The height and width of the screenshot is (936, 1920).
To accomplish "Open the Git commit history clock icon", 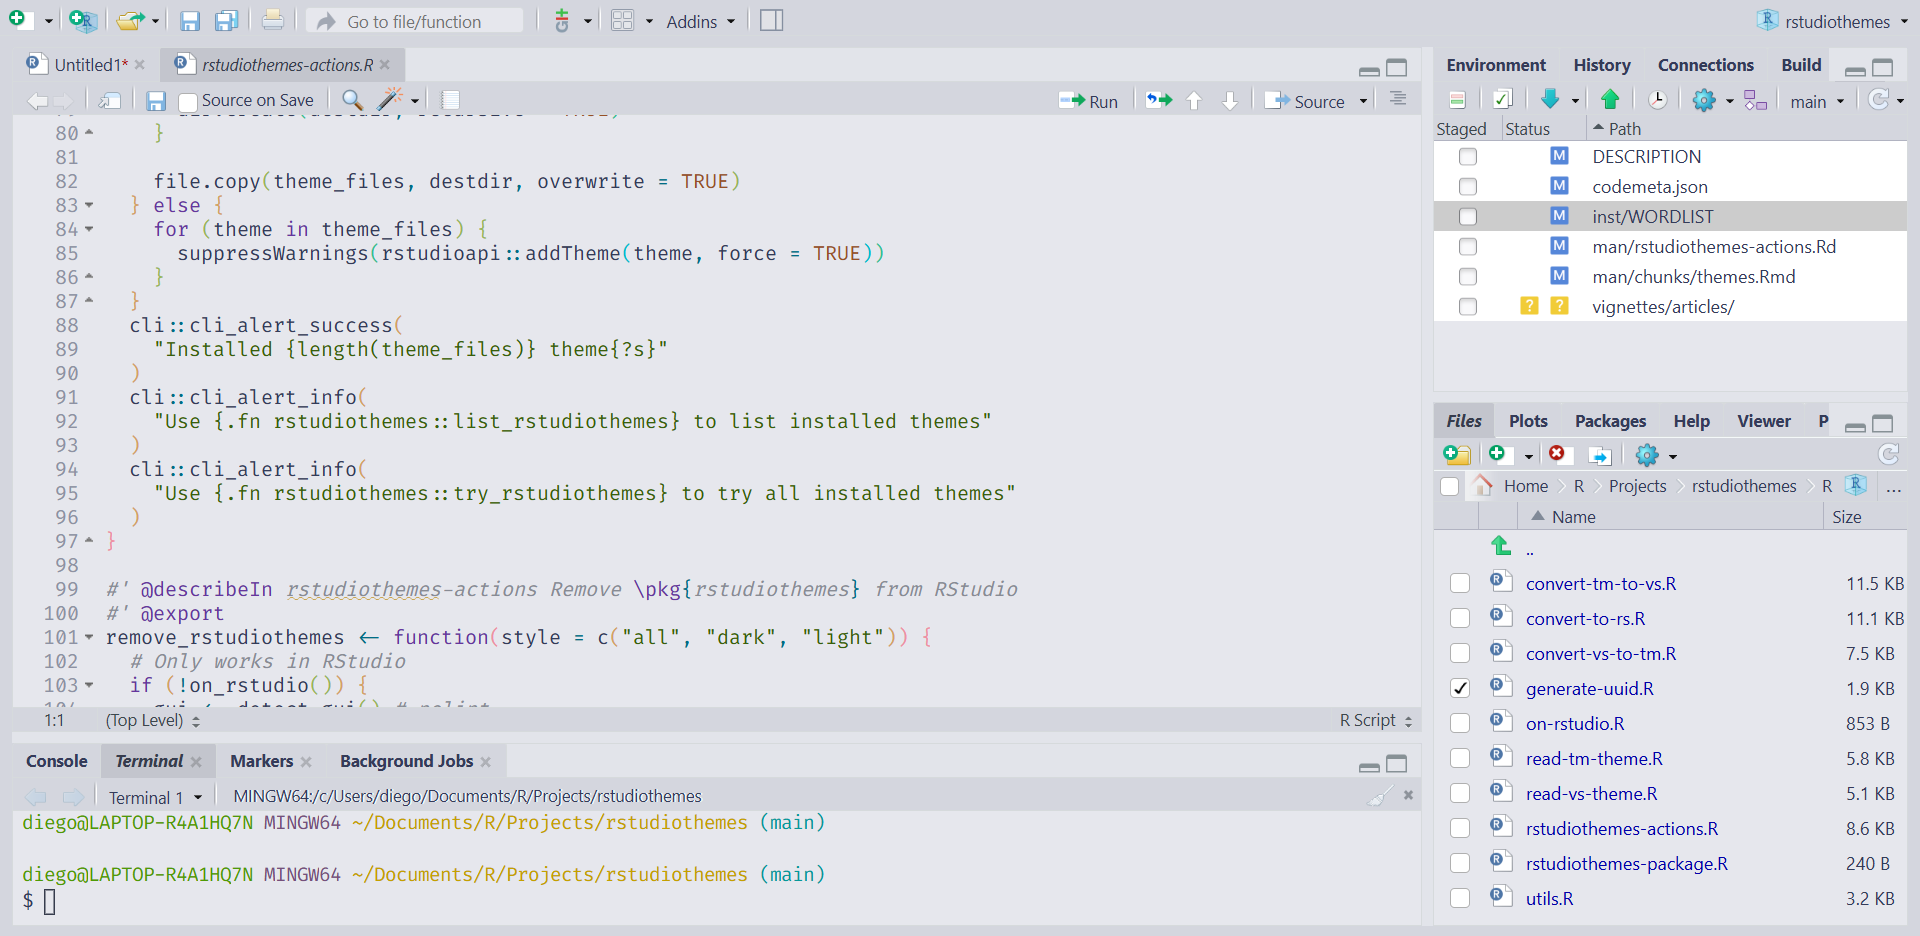I will [x=1657, y=100].
